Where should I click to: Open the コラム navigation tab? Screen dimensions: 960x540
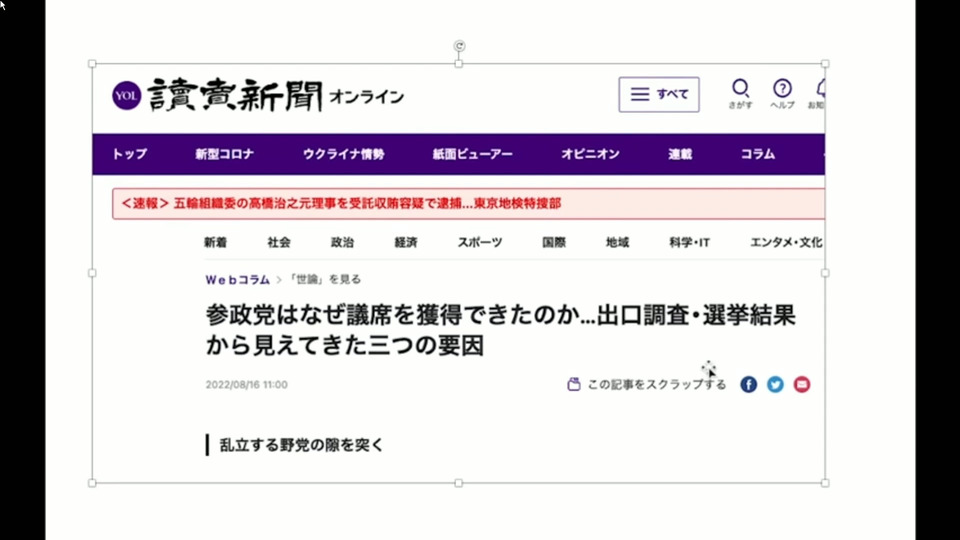click(758, 154)
